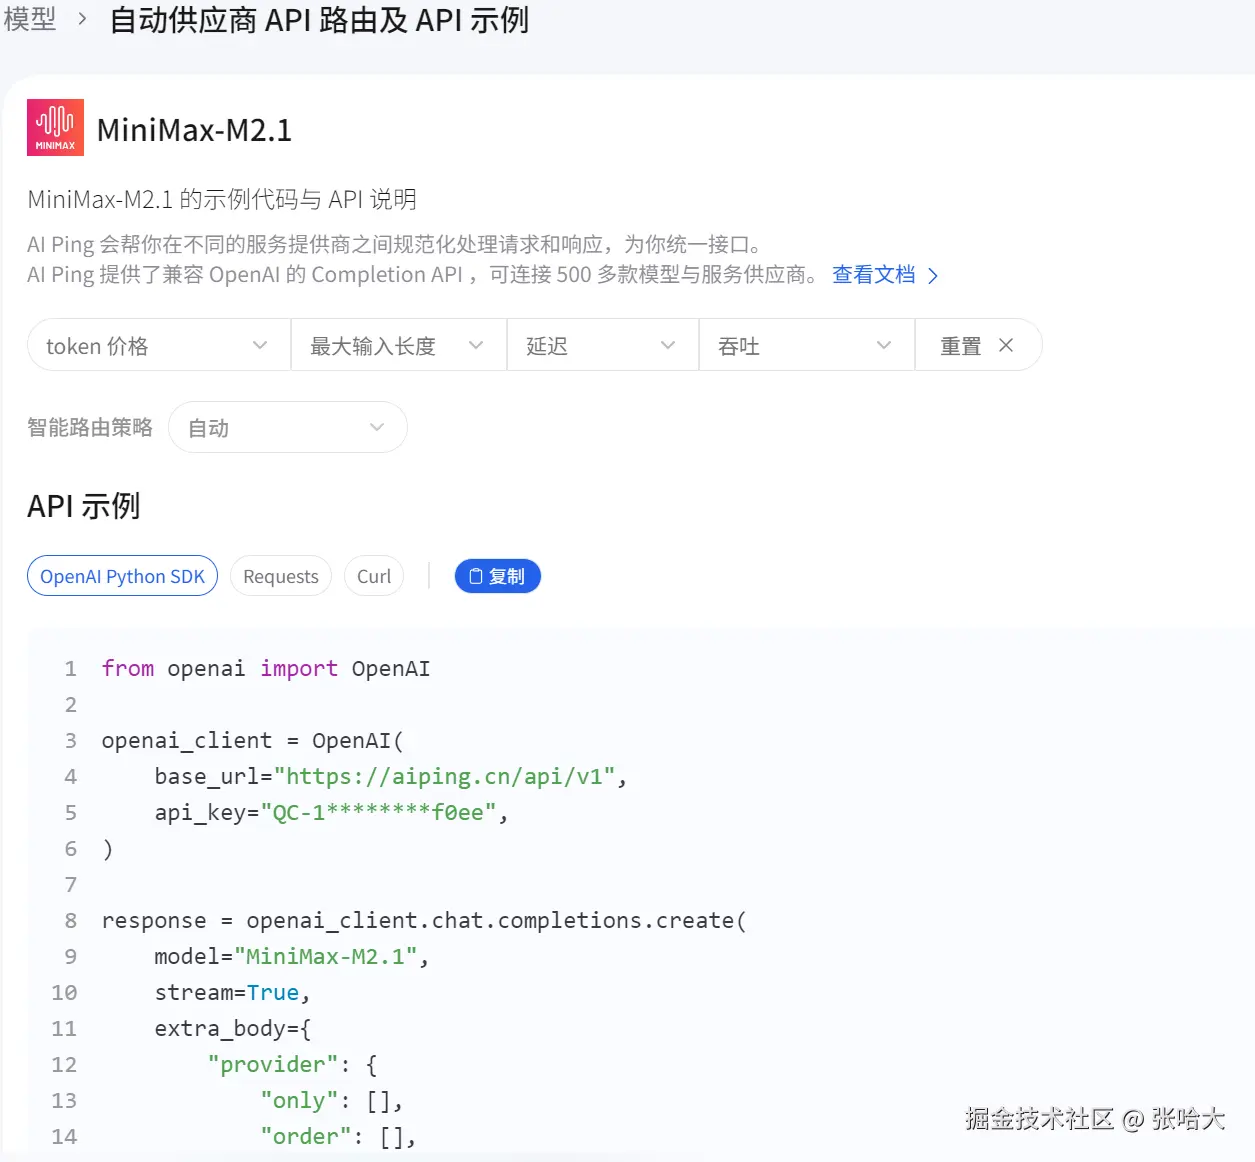Click the "order": [] code line

[338, 1136]
